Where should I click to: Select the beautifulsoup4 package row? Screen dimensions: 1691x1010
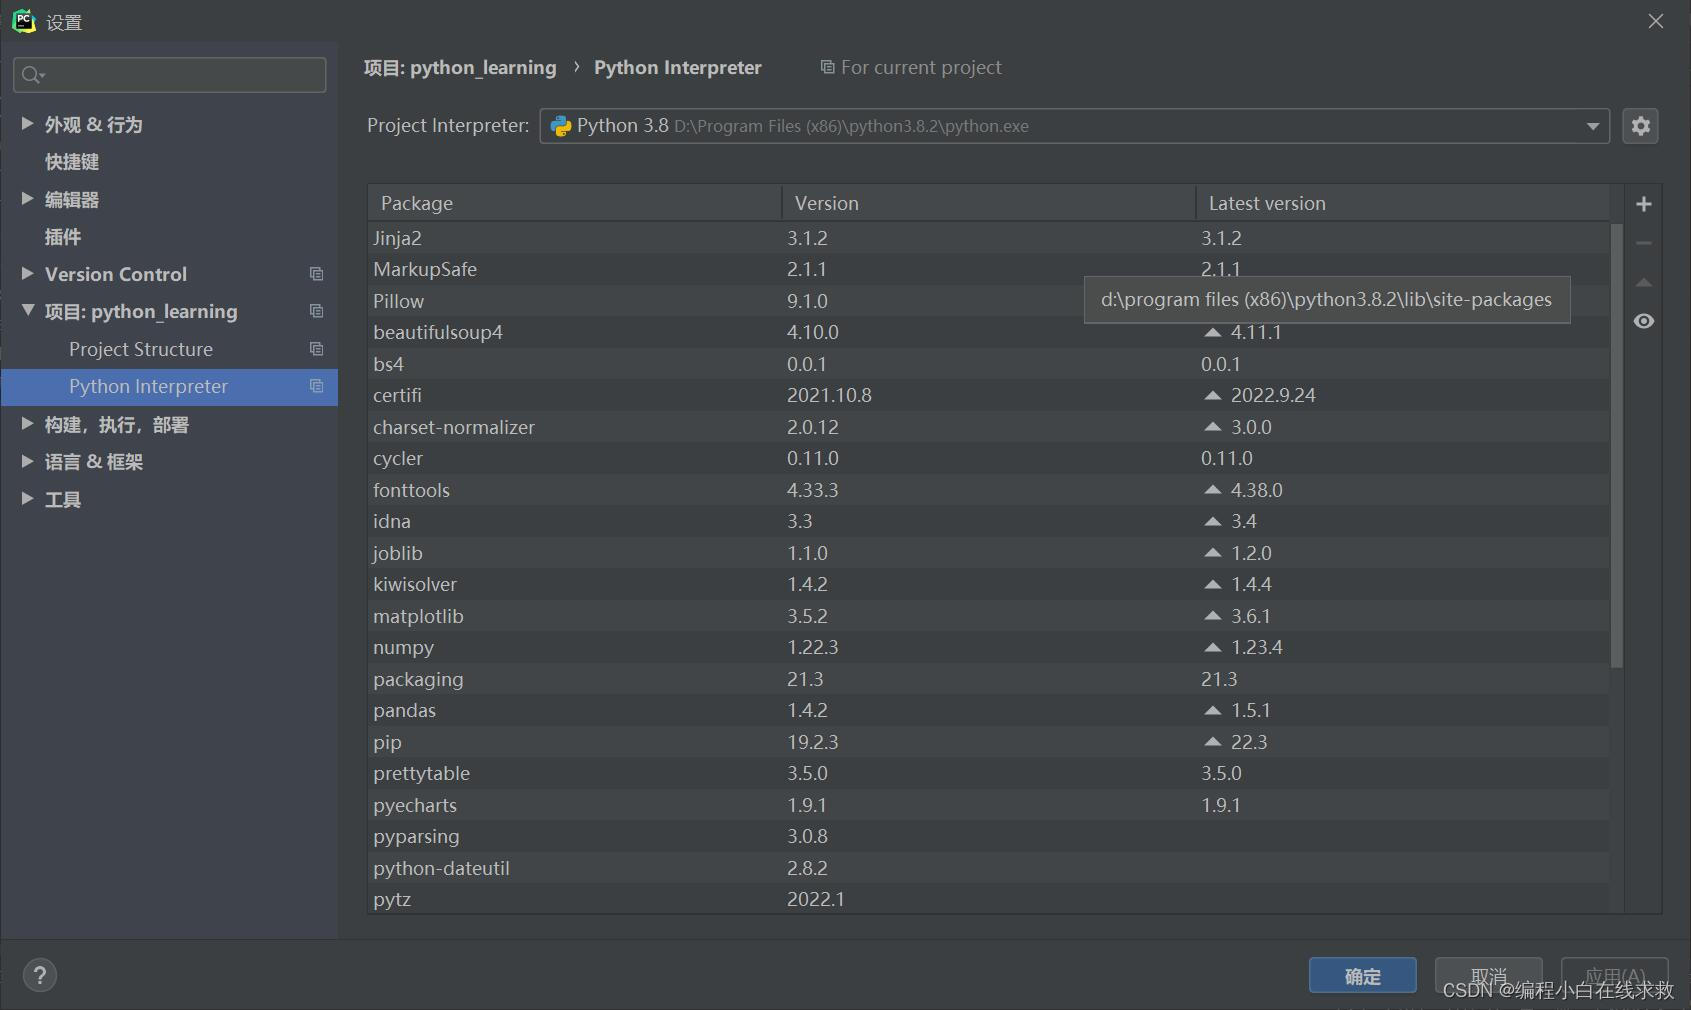988,332
